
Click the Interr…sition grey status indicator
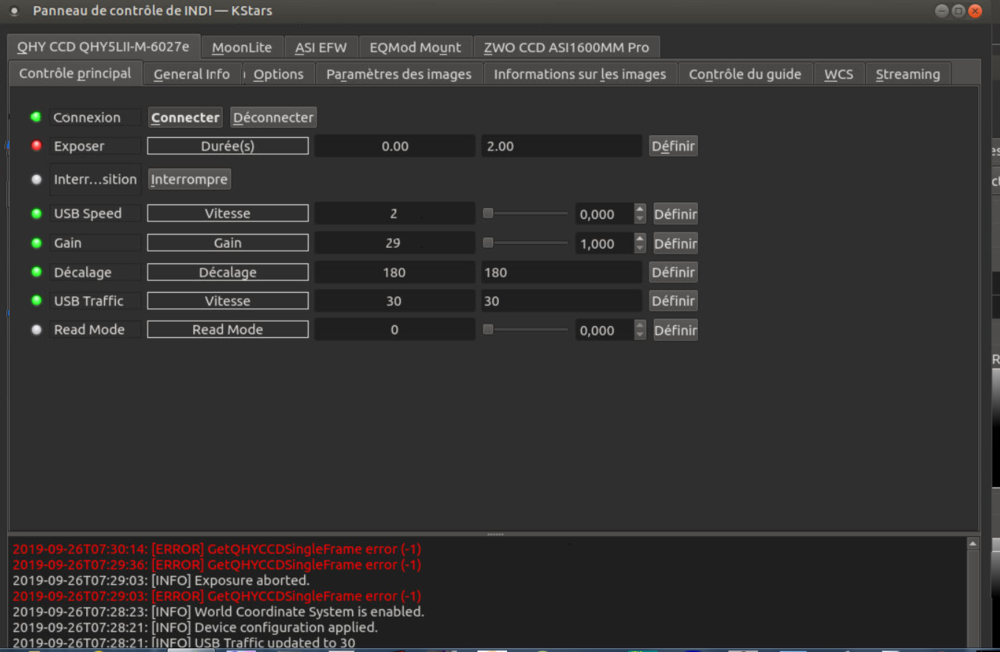[x=36, y=179]
